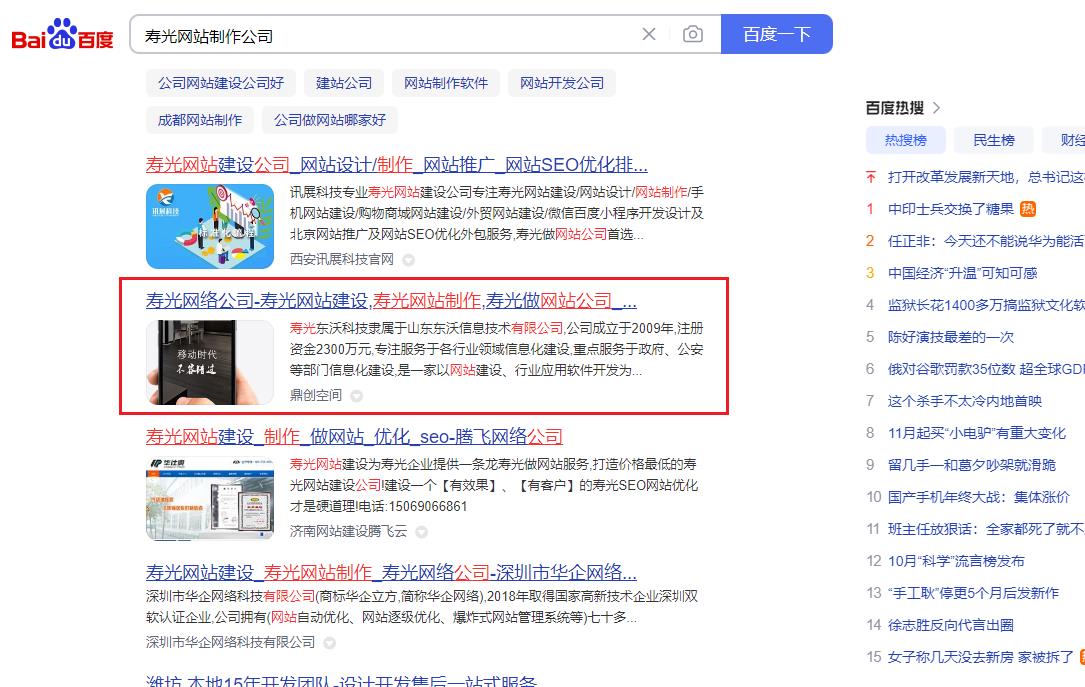Click the 深圳市华企网络科技有限公司 source label

pos(230,642)
